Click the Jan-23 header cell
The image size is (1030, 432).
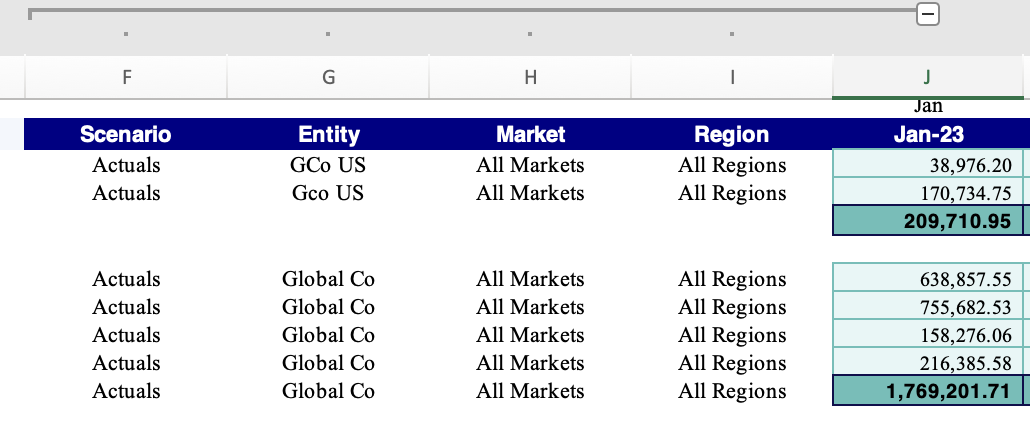pyautogui.click(x=928, y=135)
